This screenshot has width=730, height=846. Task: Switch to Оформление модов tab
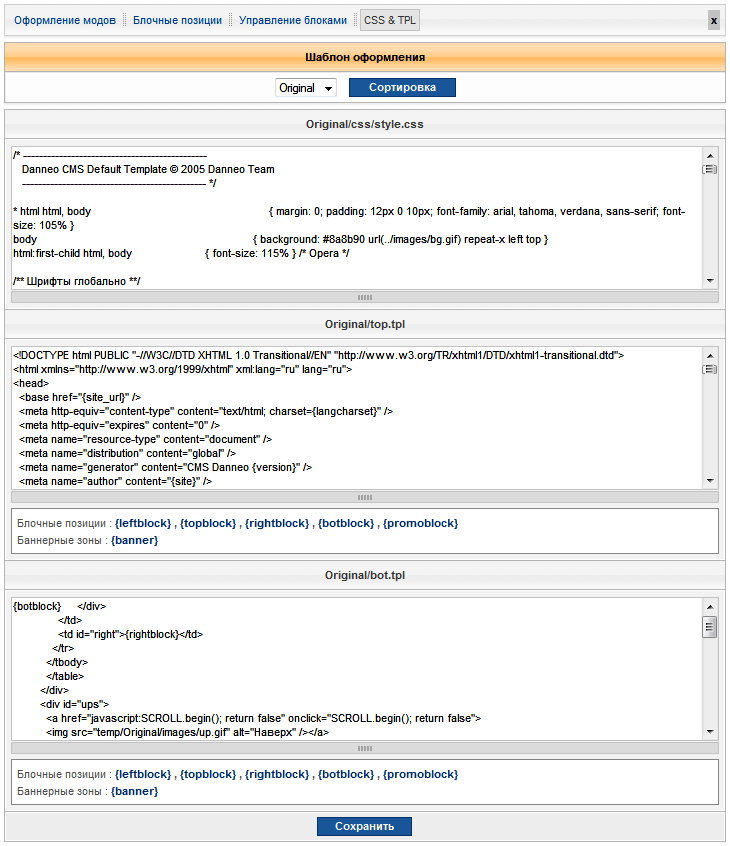(x=62, y=20)
